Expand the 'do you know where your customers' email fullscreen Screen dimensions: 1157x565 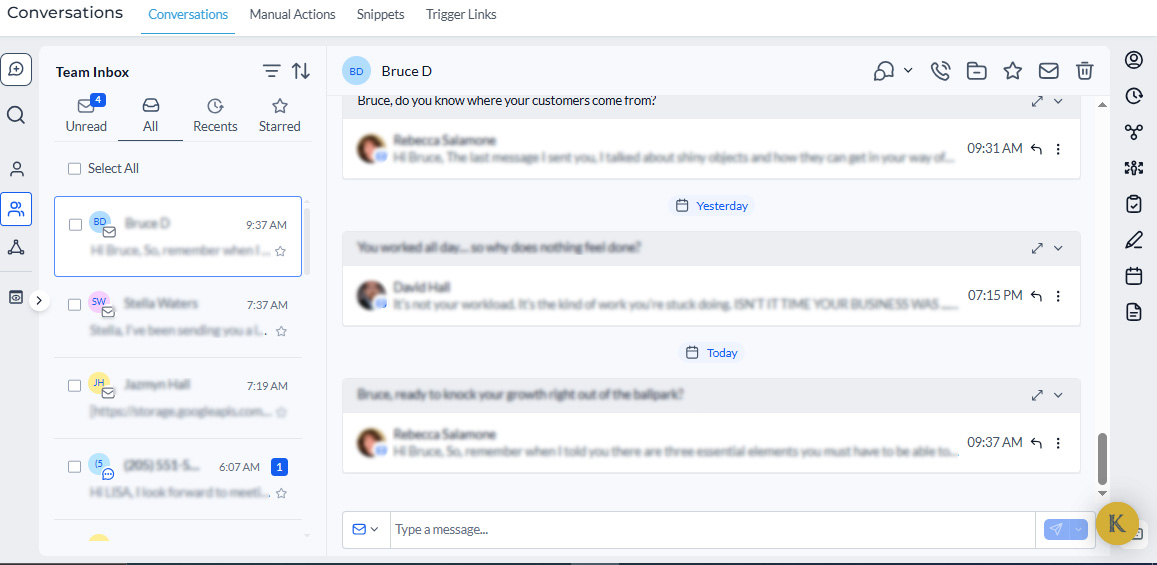1037,101
